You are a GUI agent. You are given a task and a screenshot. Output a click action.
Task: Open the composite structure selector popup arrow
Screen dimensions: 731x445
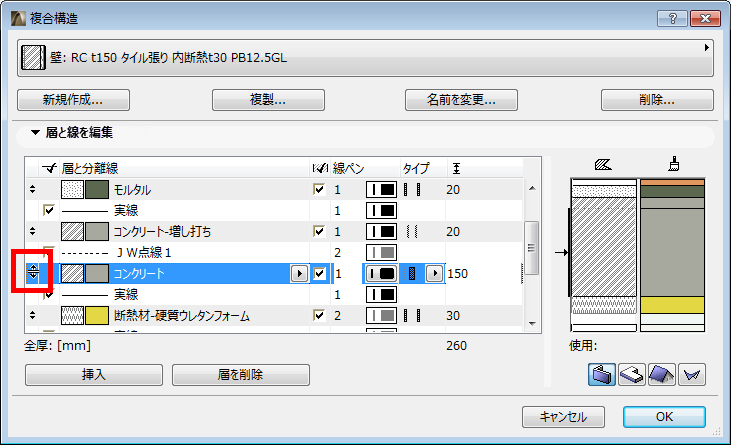tap(707, 48)
